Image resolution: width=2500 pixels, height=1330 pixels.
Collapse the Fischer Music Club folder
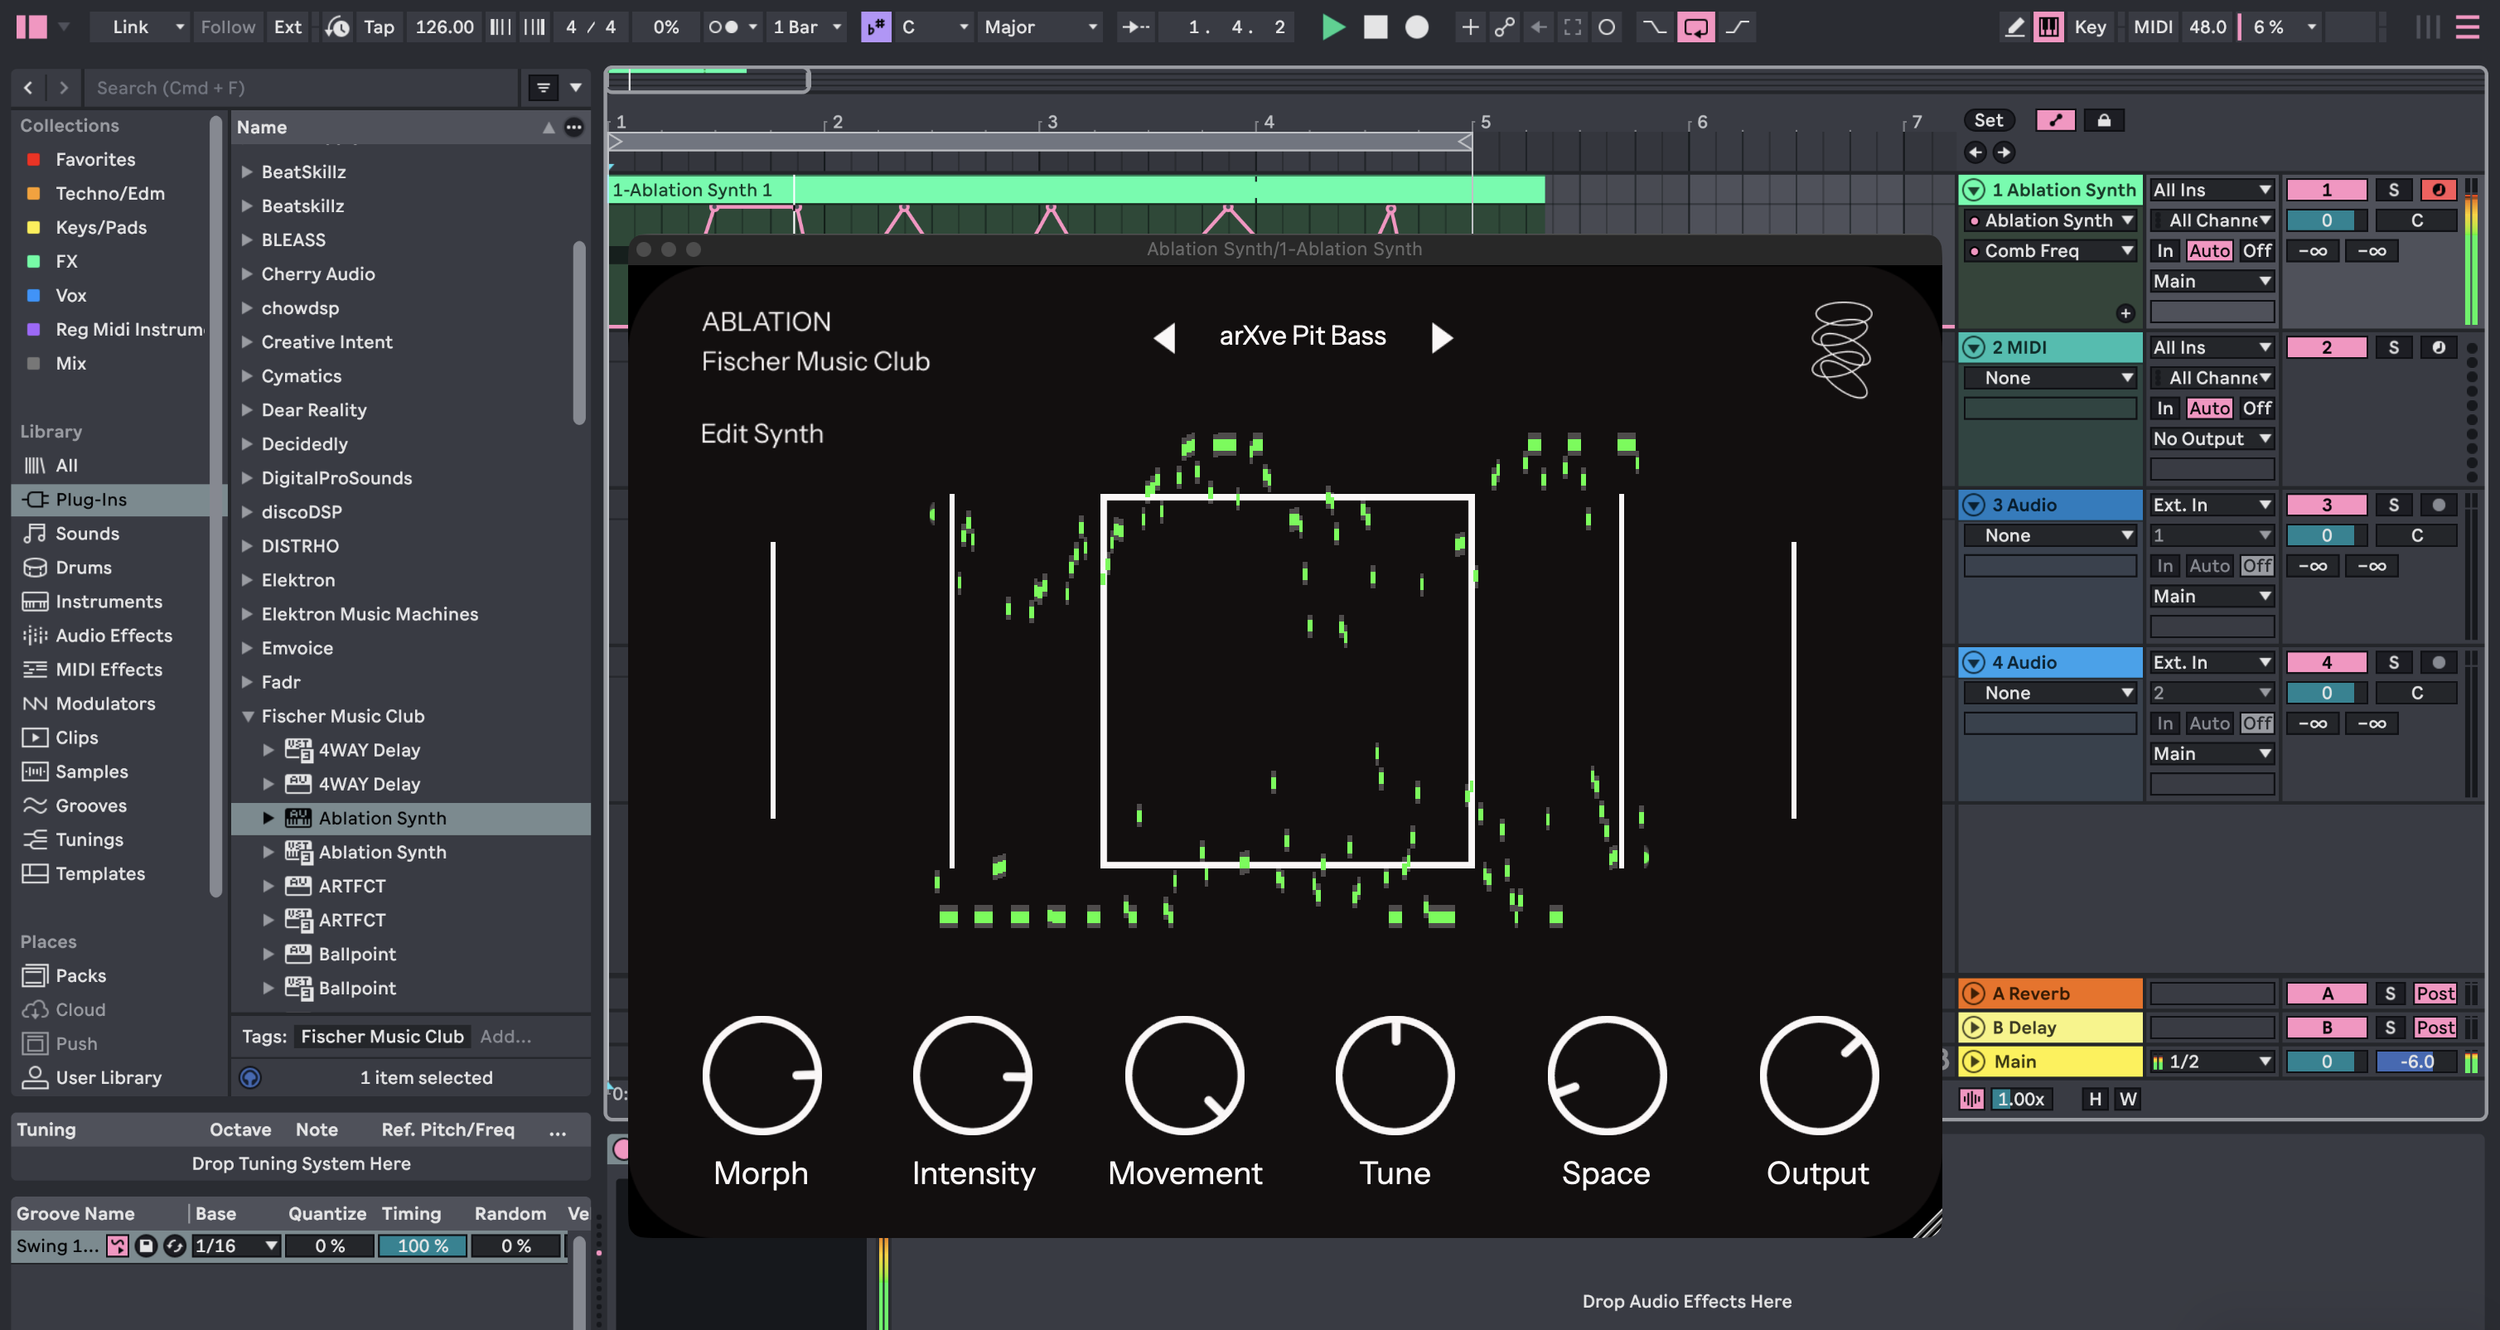(x=246, y=716)
